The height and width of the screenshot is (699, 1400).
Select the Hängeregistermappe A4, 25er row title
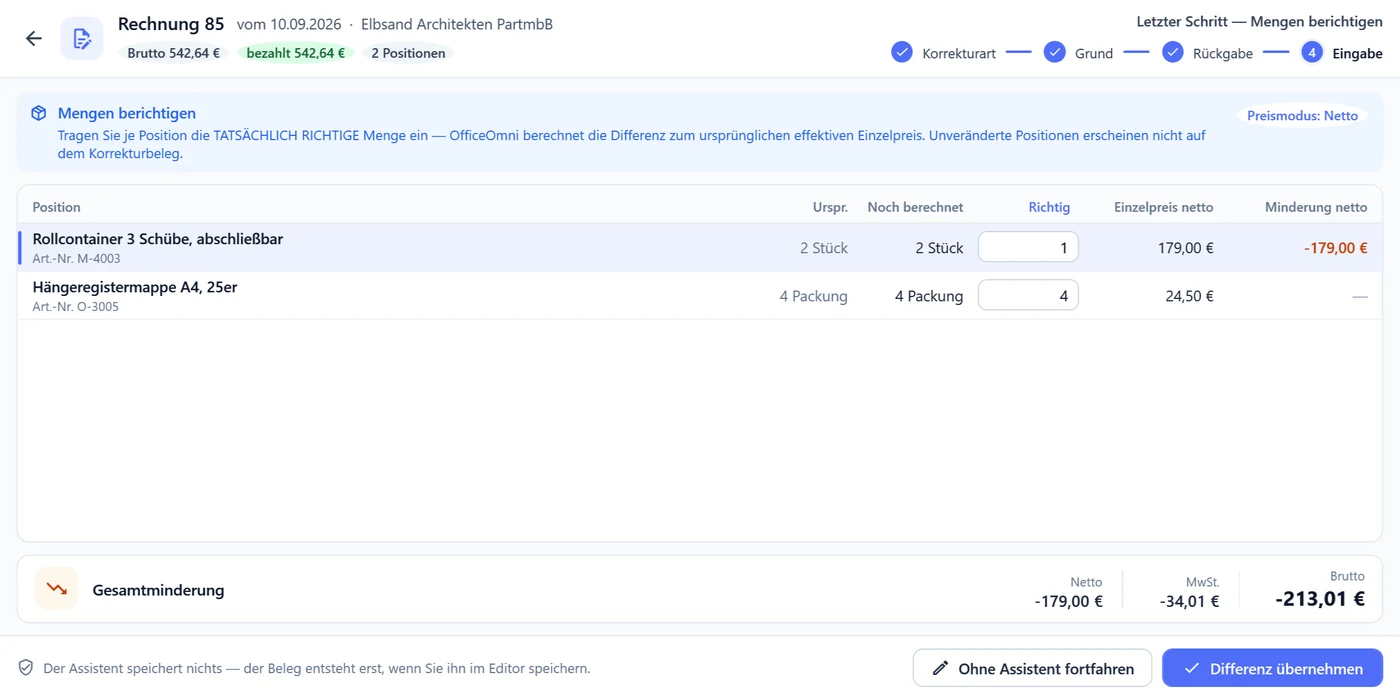[x=135, y=287]
